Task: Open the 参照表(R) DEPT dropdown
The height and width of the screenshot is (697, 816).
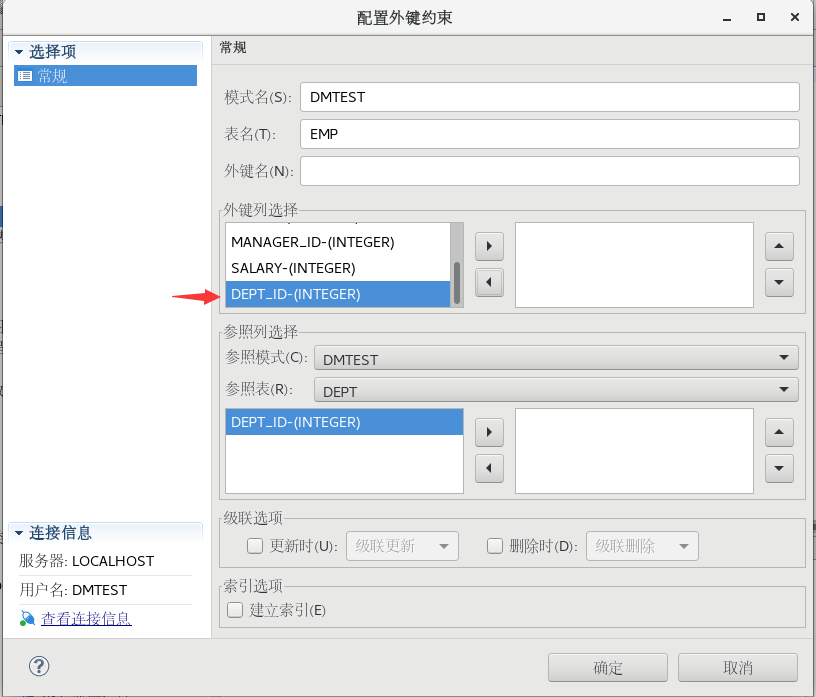Action: (556, 390)
